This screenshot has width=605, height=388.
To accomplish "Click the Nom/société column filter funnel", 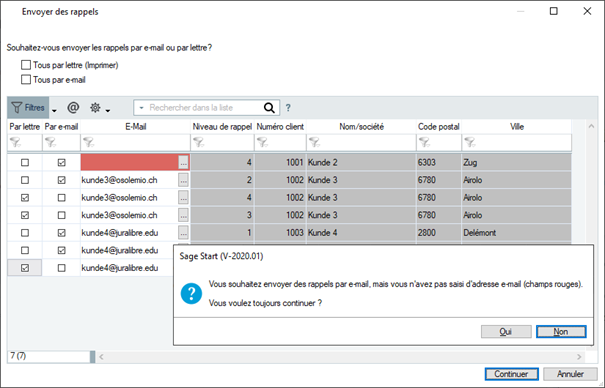I will [x=314, y=142].
